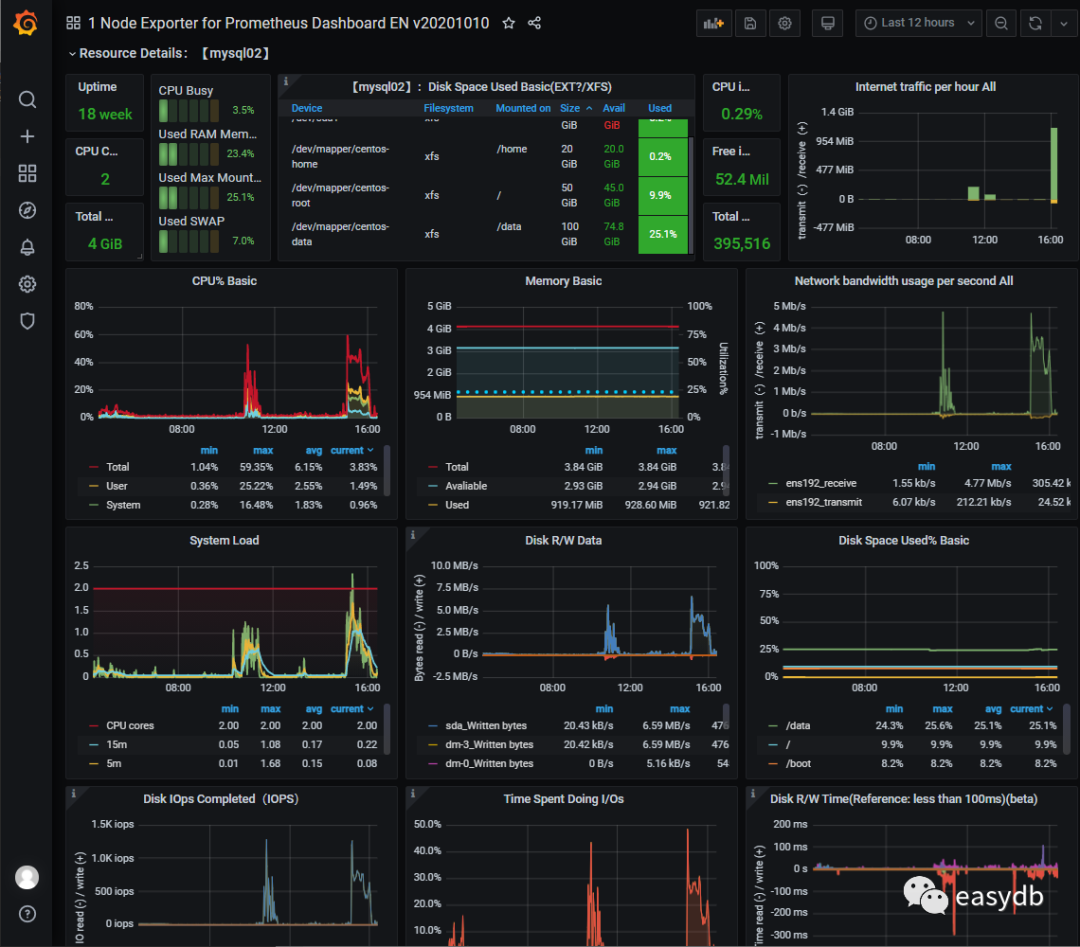Star this dashboard as favorite
This screenshot has height=947, width=1080.
click(x=508, y=23)
